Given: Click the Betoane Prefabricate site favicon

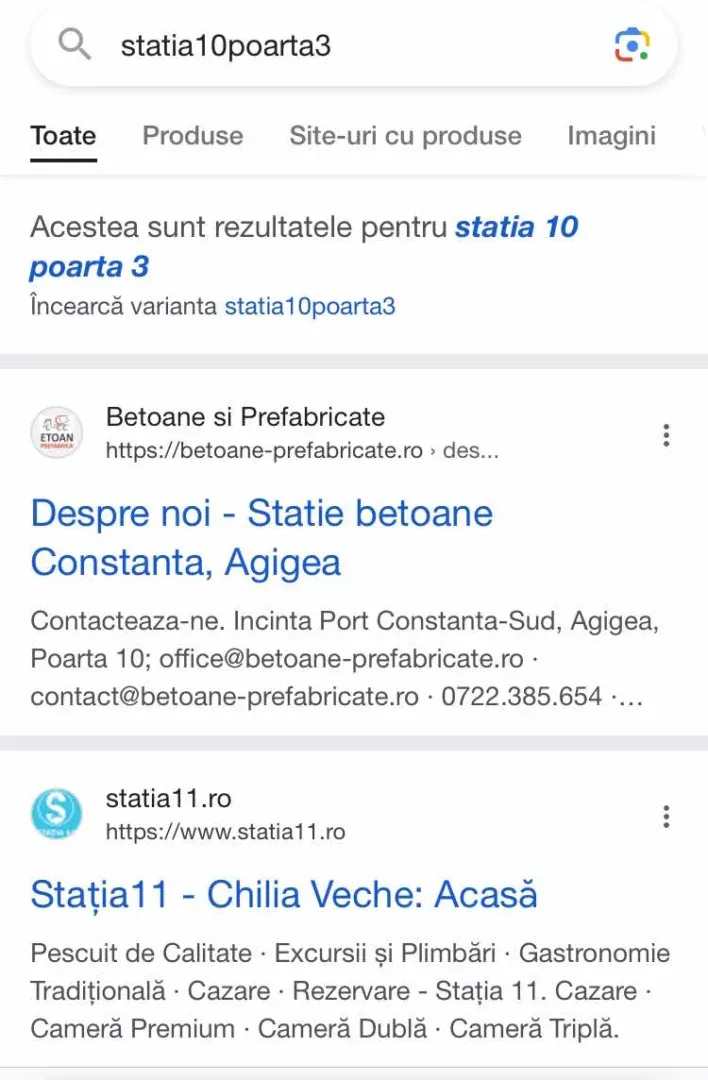Looking at the screenshot, I should (56, 433).
